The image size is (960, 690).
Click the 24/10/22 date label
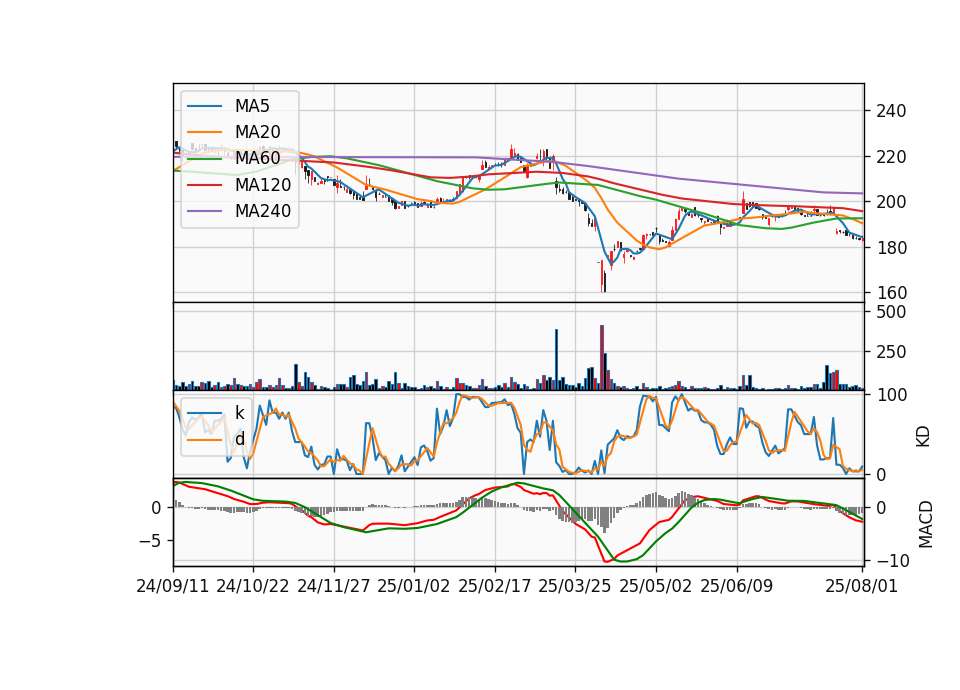(x=253, y=586)
